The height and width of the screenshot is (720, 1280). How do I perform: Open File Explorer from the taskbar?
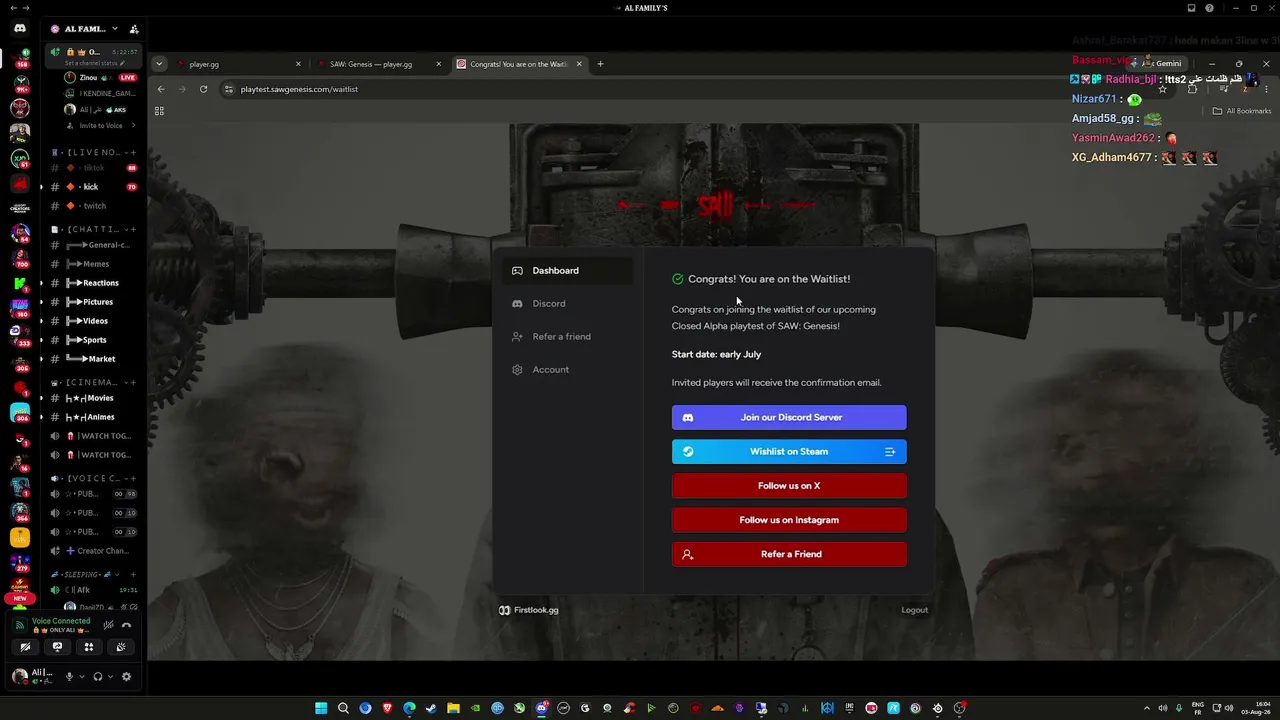point(453,708)
